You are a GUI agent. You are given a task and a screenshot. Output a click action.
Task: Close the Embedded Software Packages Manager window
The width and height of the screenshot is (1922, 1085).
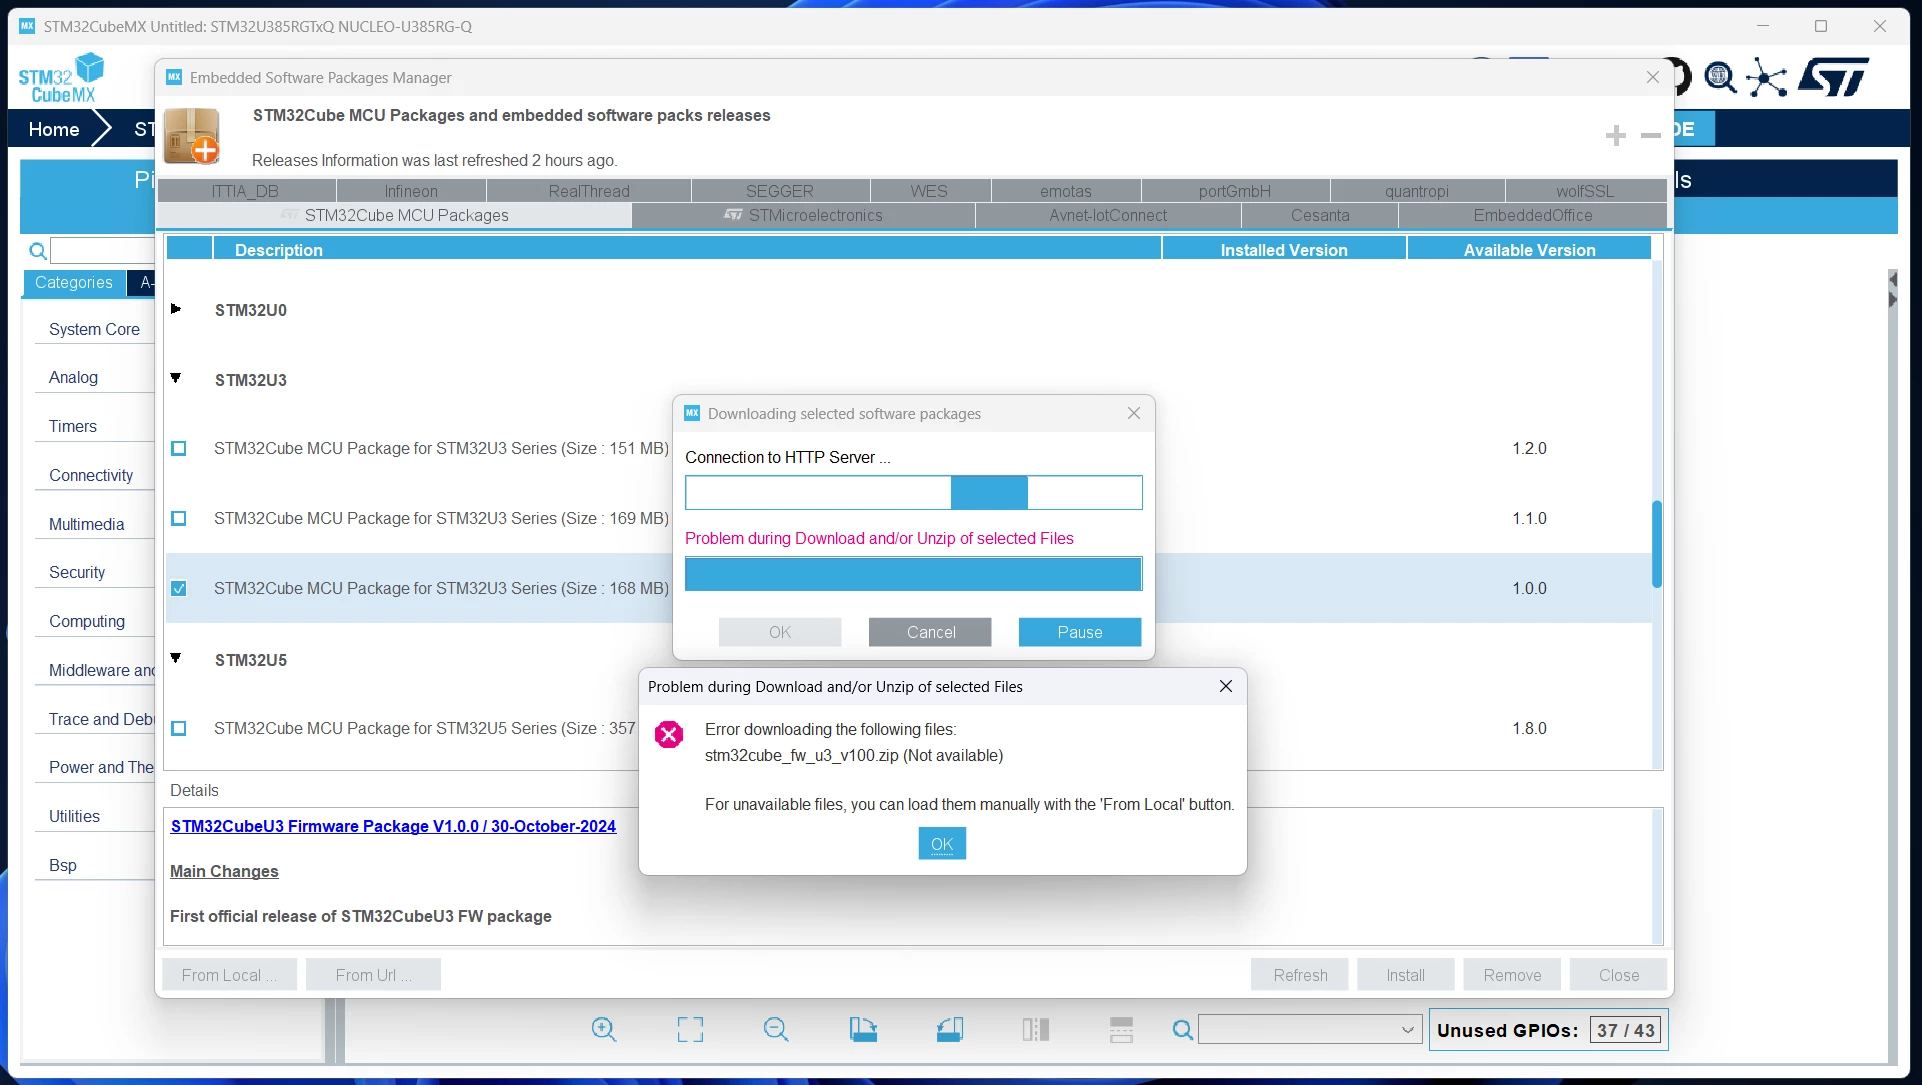tap(1652, 77)
